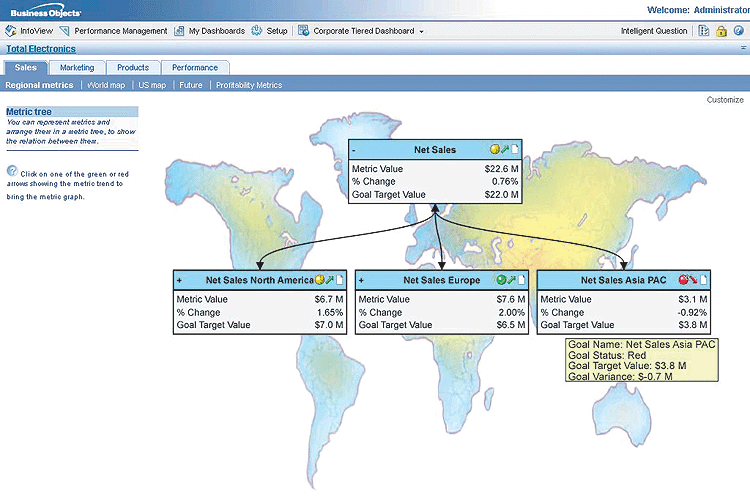Select World map sub-tab
Viewport: 750px width, 498px height.
coord(106,85)
